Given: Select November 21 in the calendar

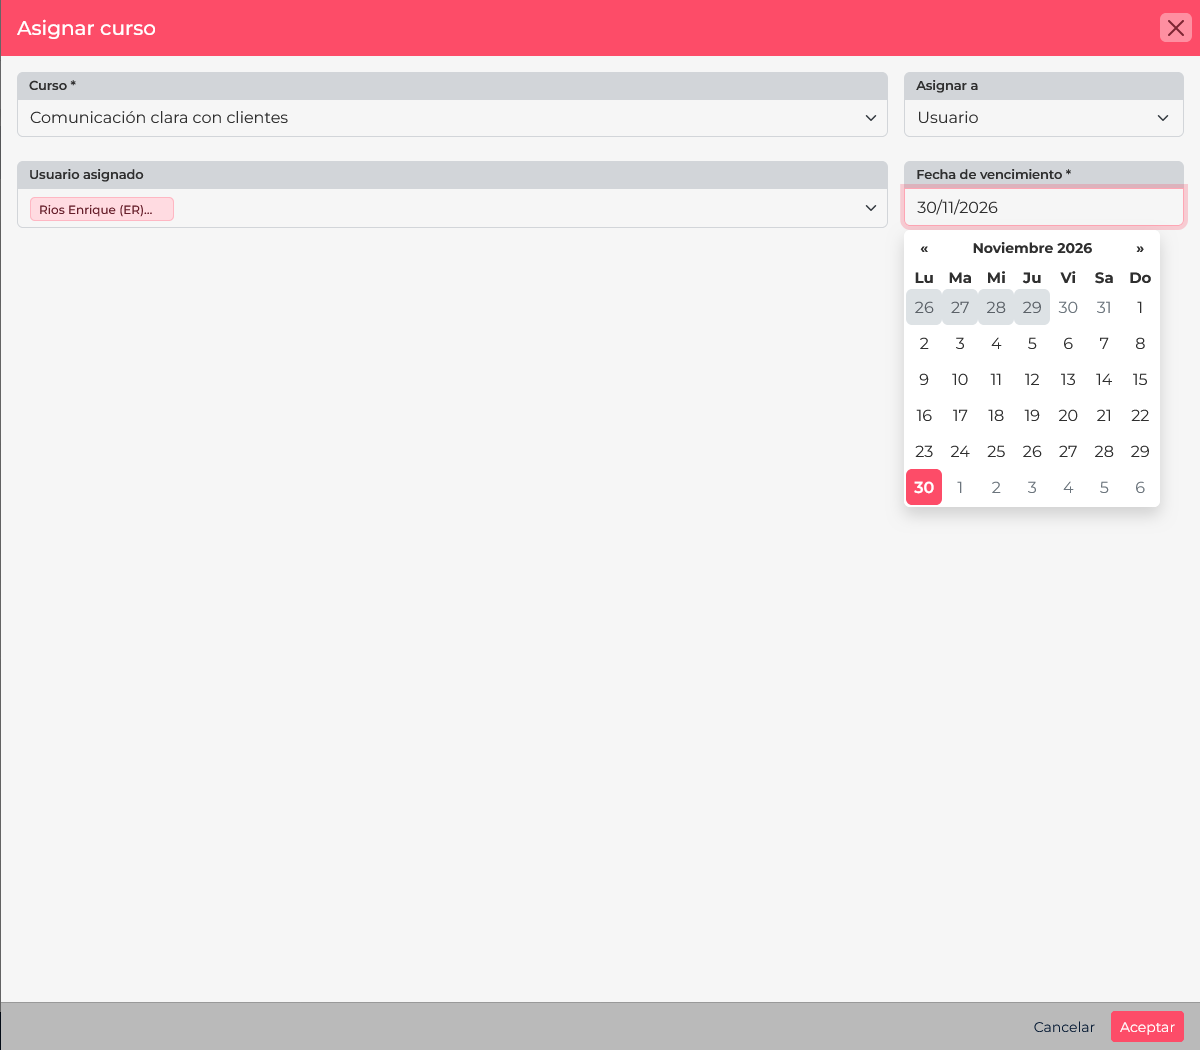Looking at the screenshot, I should pyautogui.click(x=1104, y=416).
